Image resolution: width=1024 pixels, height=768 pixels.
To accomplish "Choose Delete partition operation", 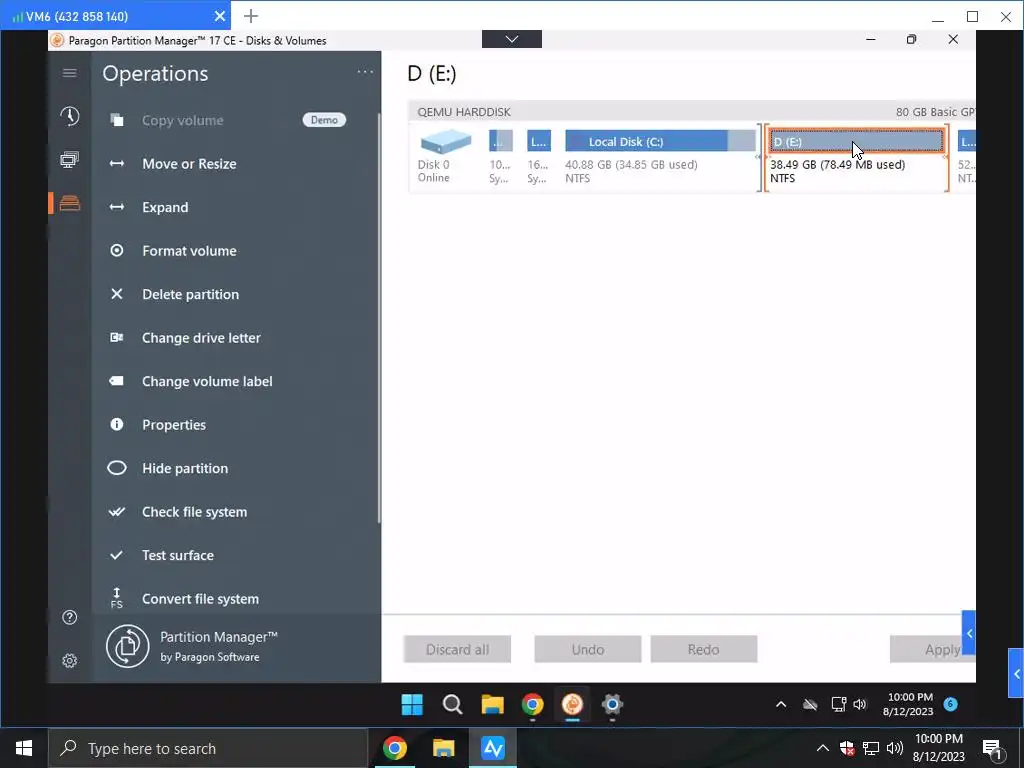I will pos(191,295).
